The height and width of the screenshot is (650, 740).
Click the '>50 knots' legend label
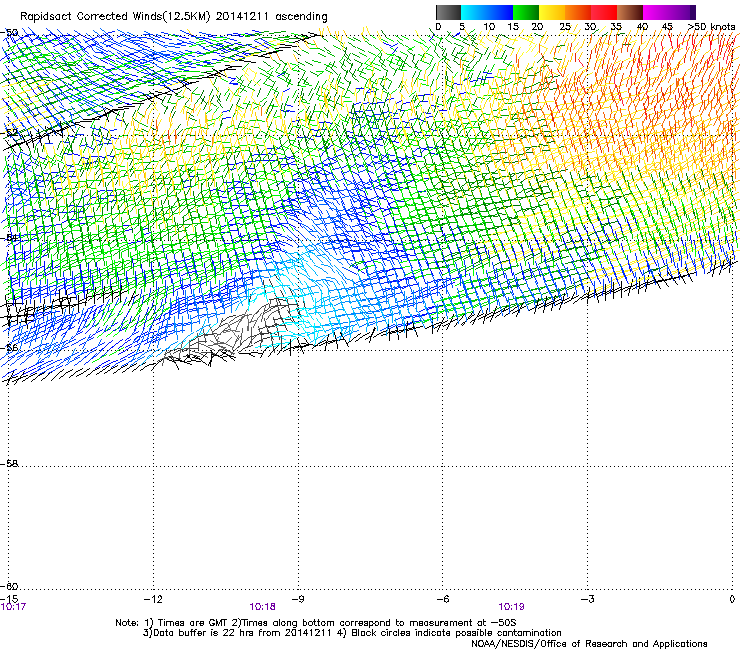click(711, 26)
